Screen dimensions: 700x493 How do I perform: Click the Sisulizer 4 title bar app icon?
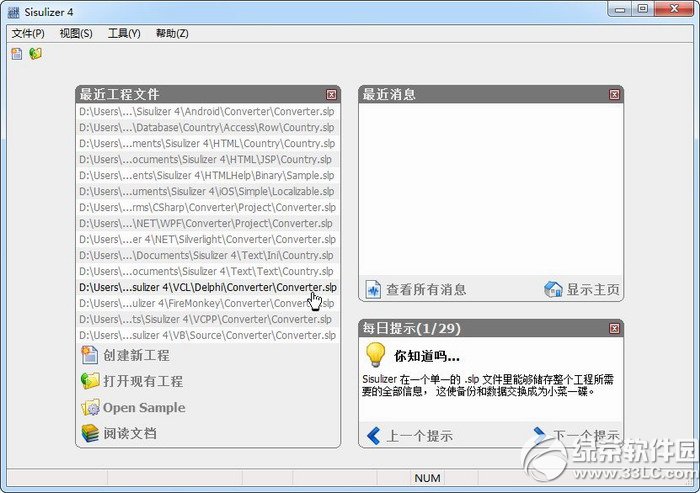coord(14,12)
